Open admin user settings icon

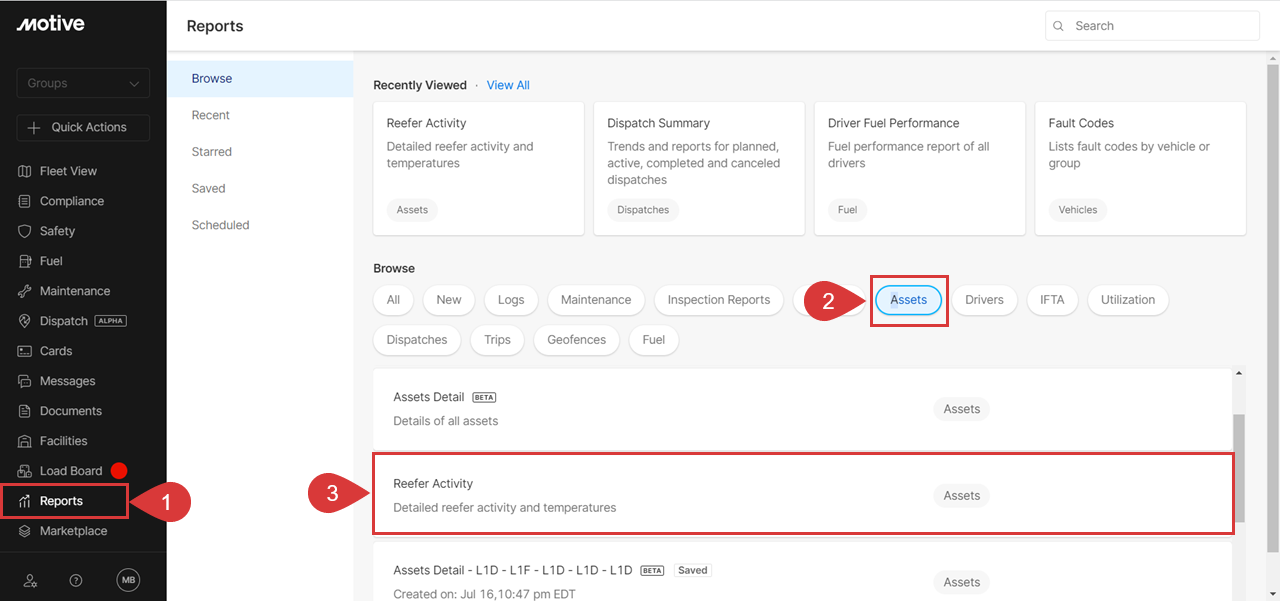(30, 580)
